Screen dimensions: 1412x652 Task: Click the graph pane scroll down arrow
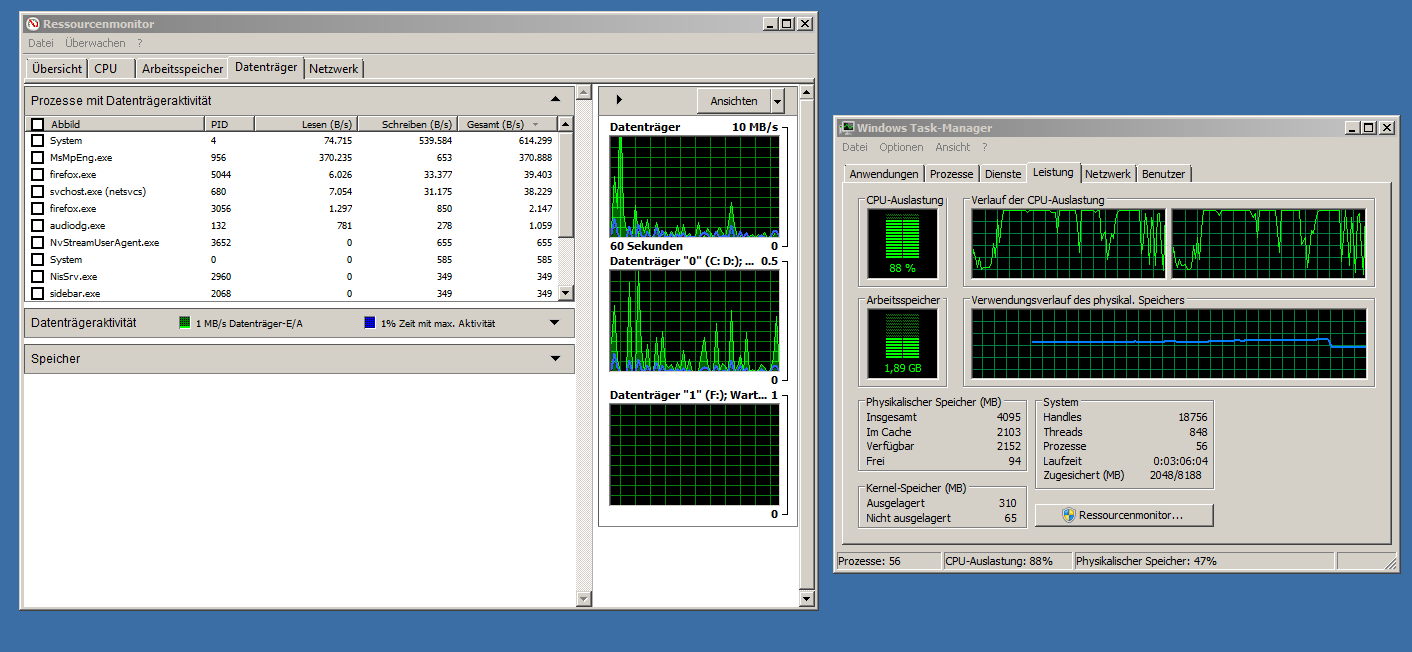807,598
